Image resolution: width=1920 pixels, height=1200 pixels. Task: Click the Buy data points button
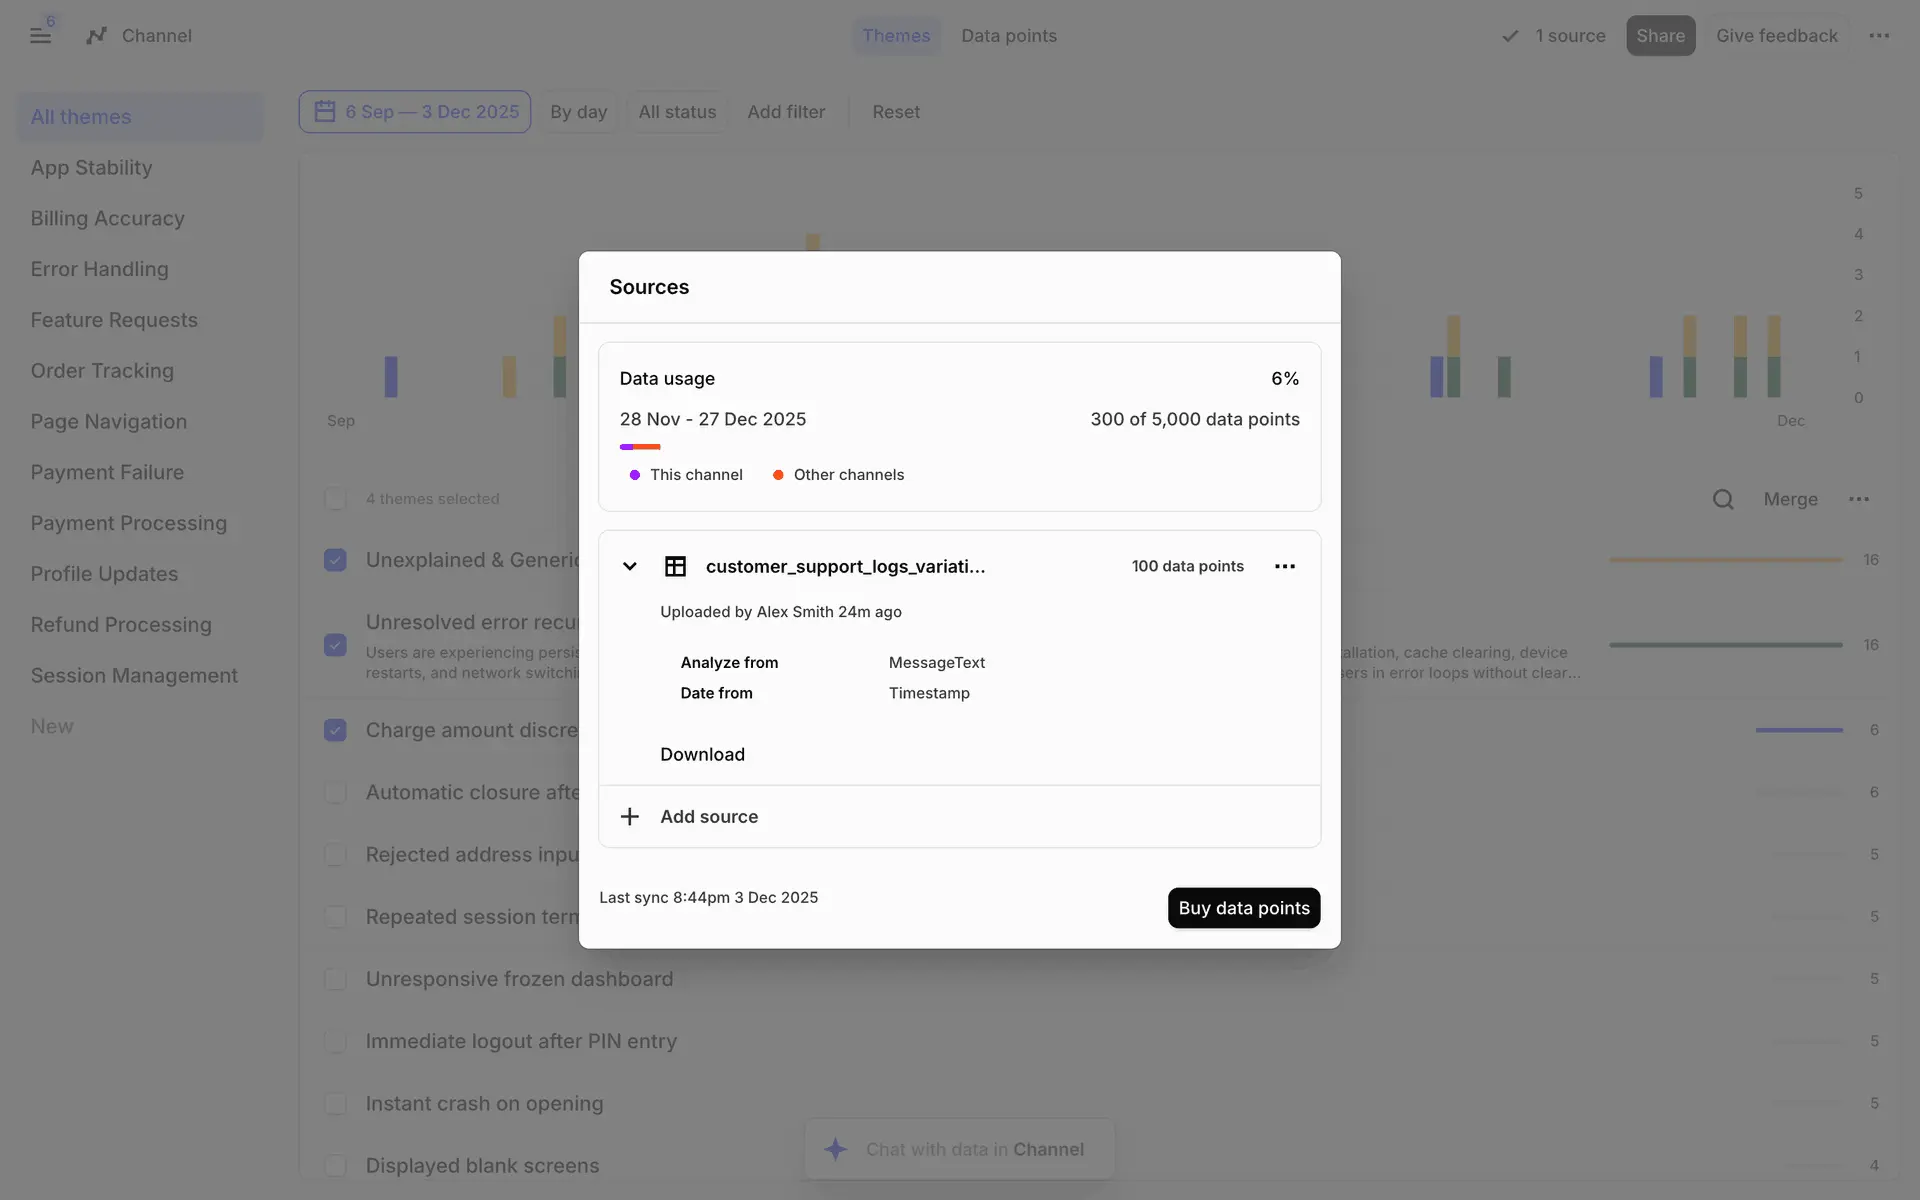coord(1243,908)
